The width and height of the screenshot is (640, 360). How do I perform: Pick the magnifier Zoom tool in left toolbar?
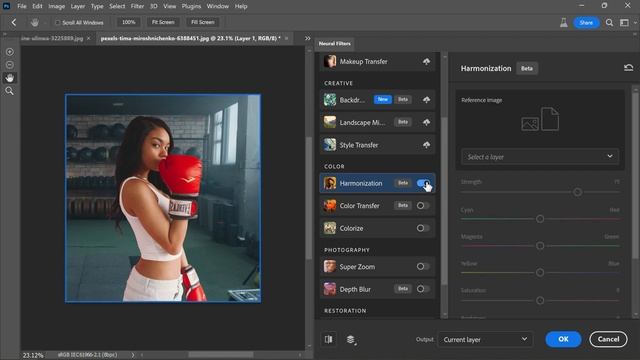coord(10,91)
